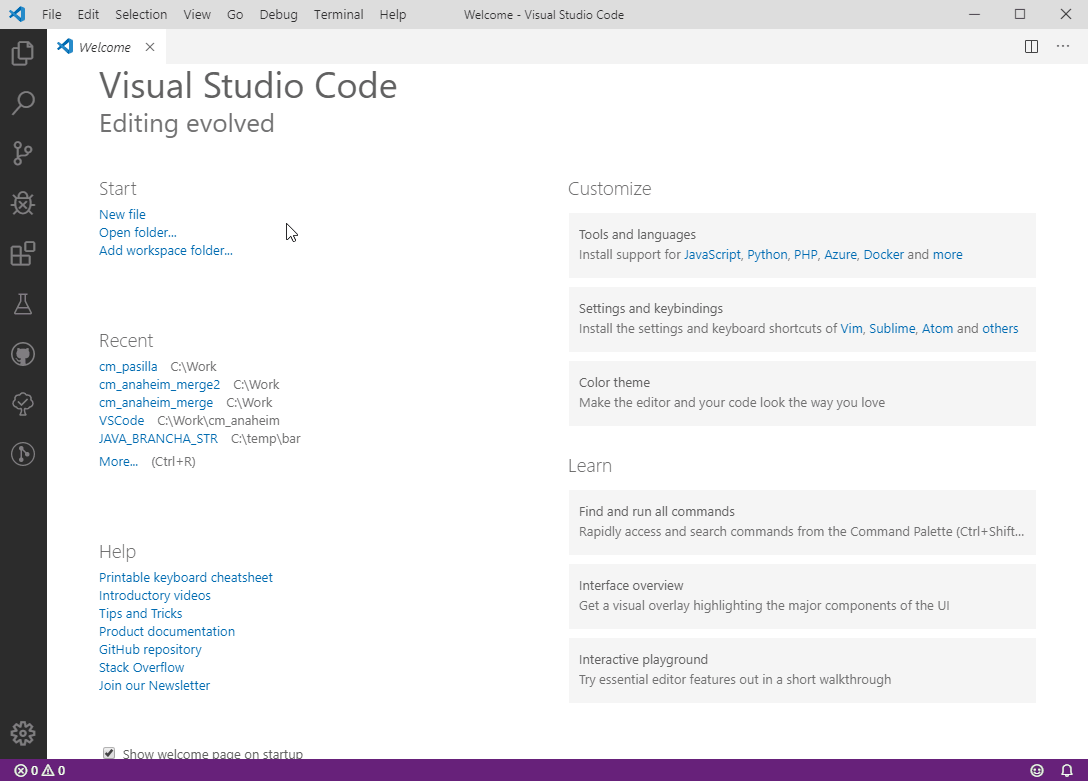Image resolution: width=1088 pixels, height=781 pixels.
Task: Click the feedback smiley icon
Action: coord(1037,771)
